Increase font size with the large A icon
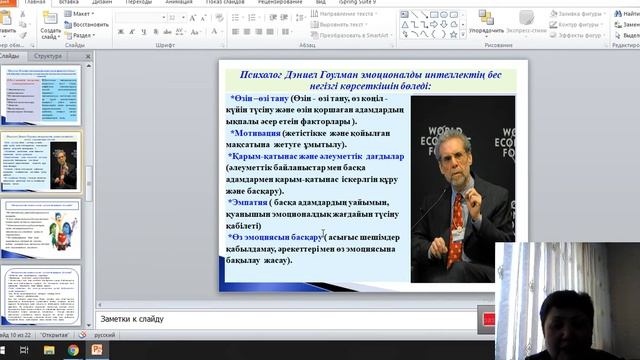Viewport: 640px width, 360px height. pyautogui.click(x=193, y=18)
